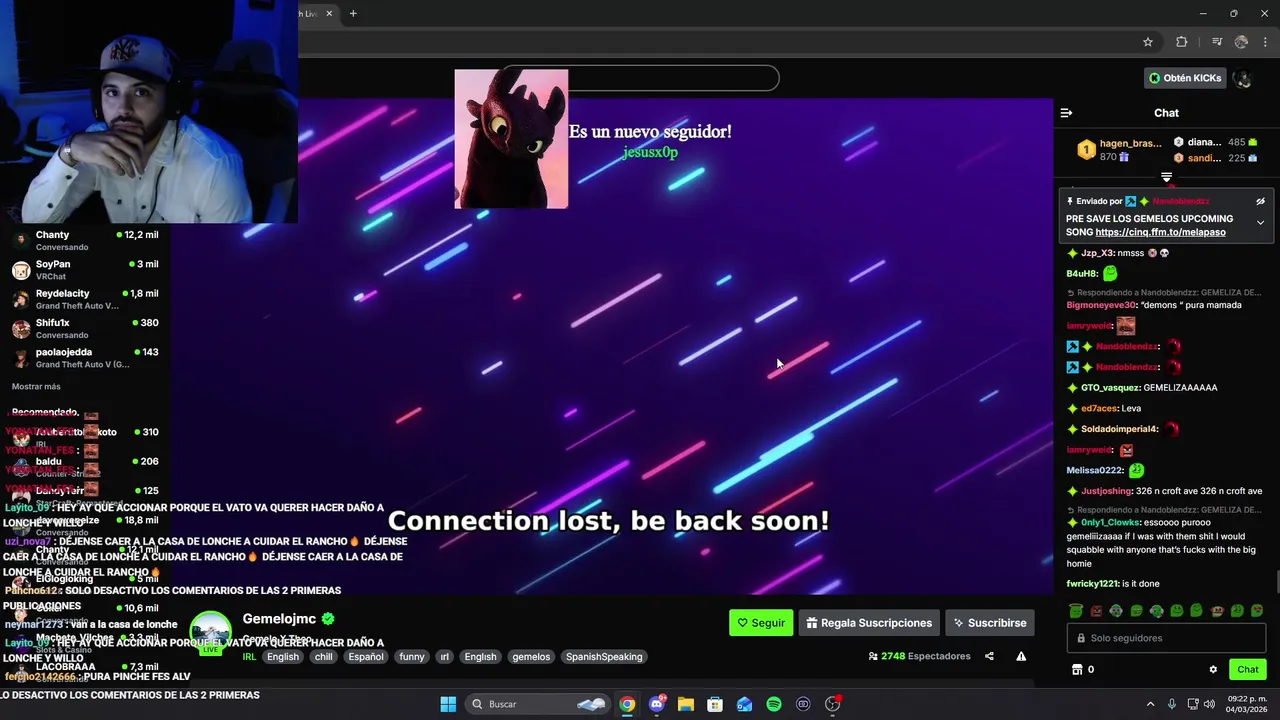Click the Suscribirse button
Viewport: 1280px width, 720px height.
pos(990,623)
